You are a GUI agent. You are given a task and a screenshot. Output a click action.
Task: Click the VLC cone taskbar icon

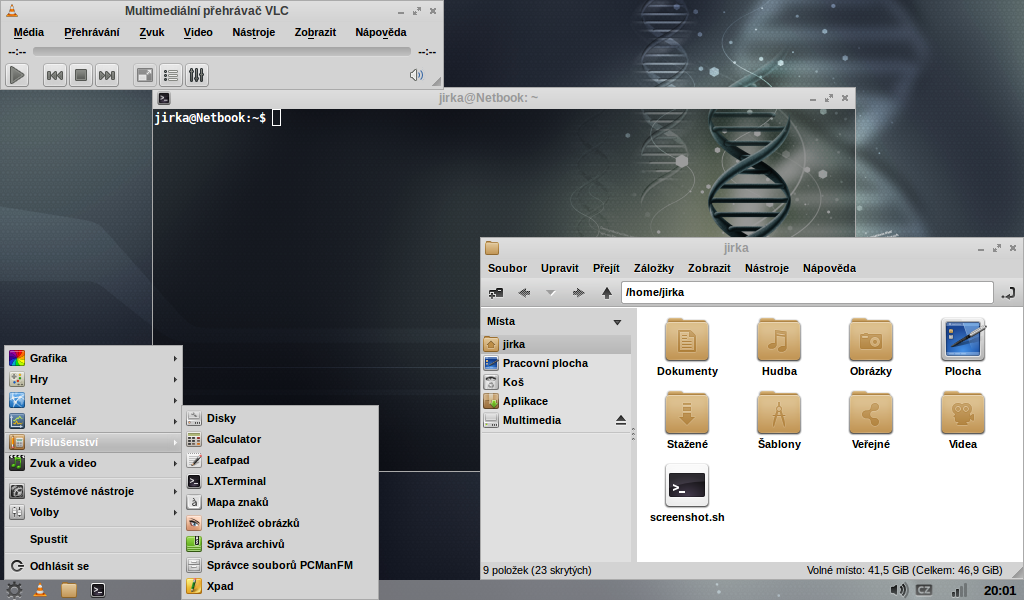pos(40,590)
